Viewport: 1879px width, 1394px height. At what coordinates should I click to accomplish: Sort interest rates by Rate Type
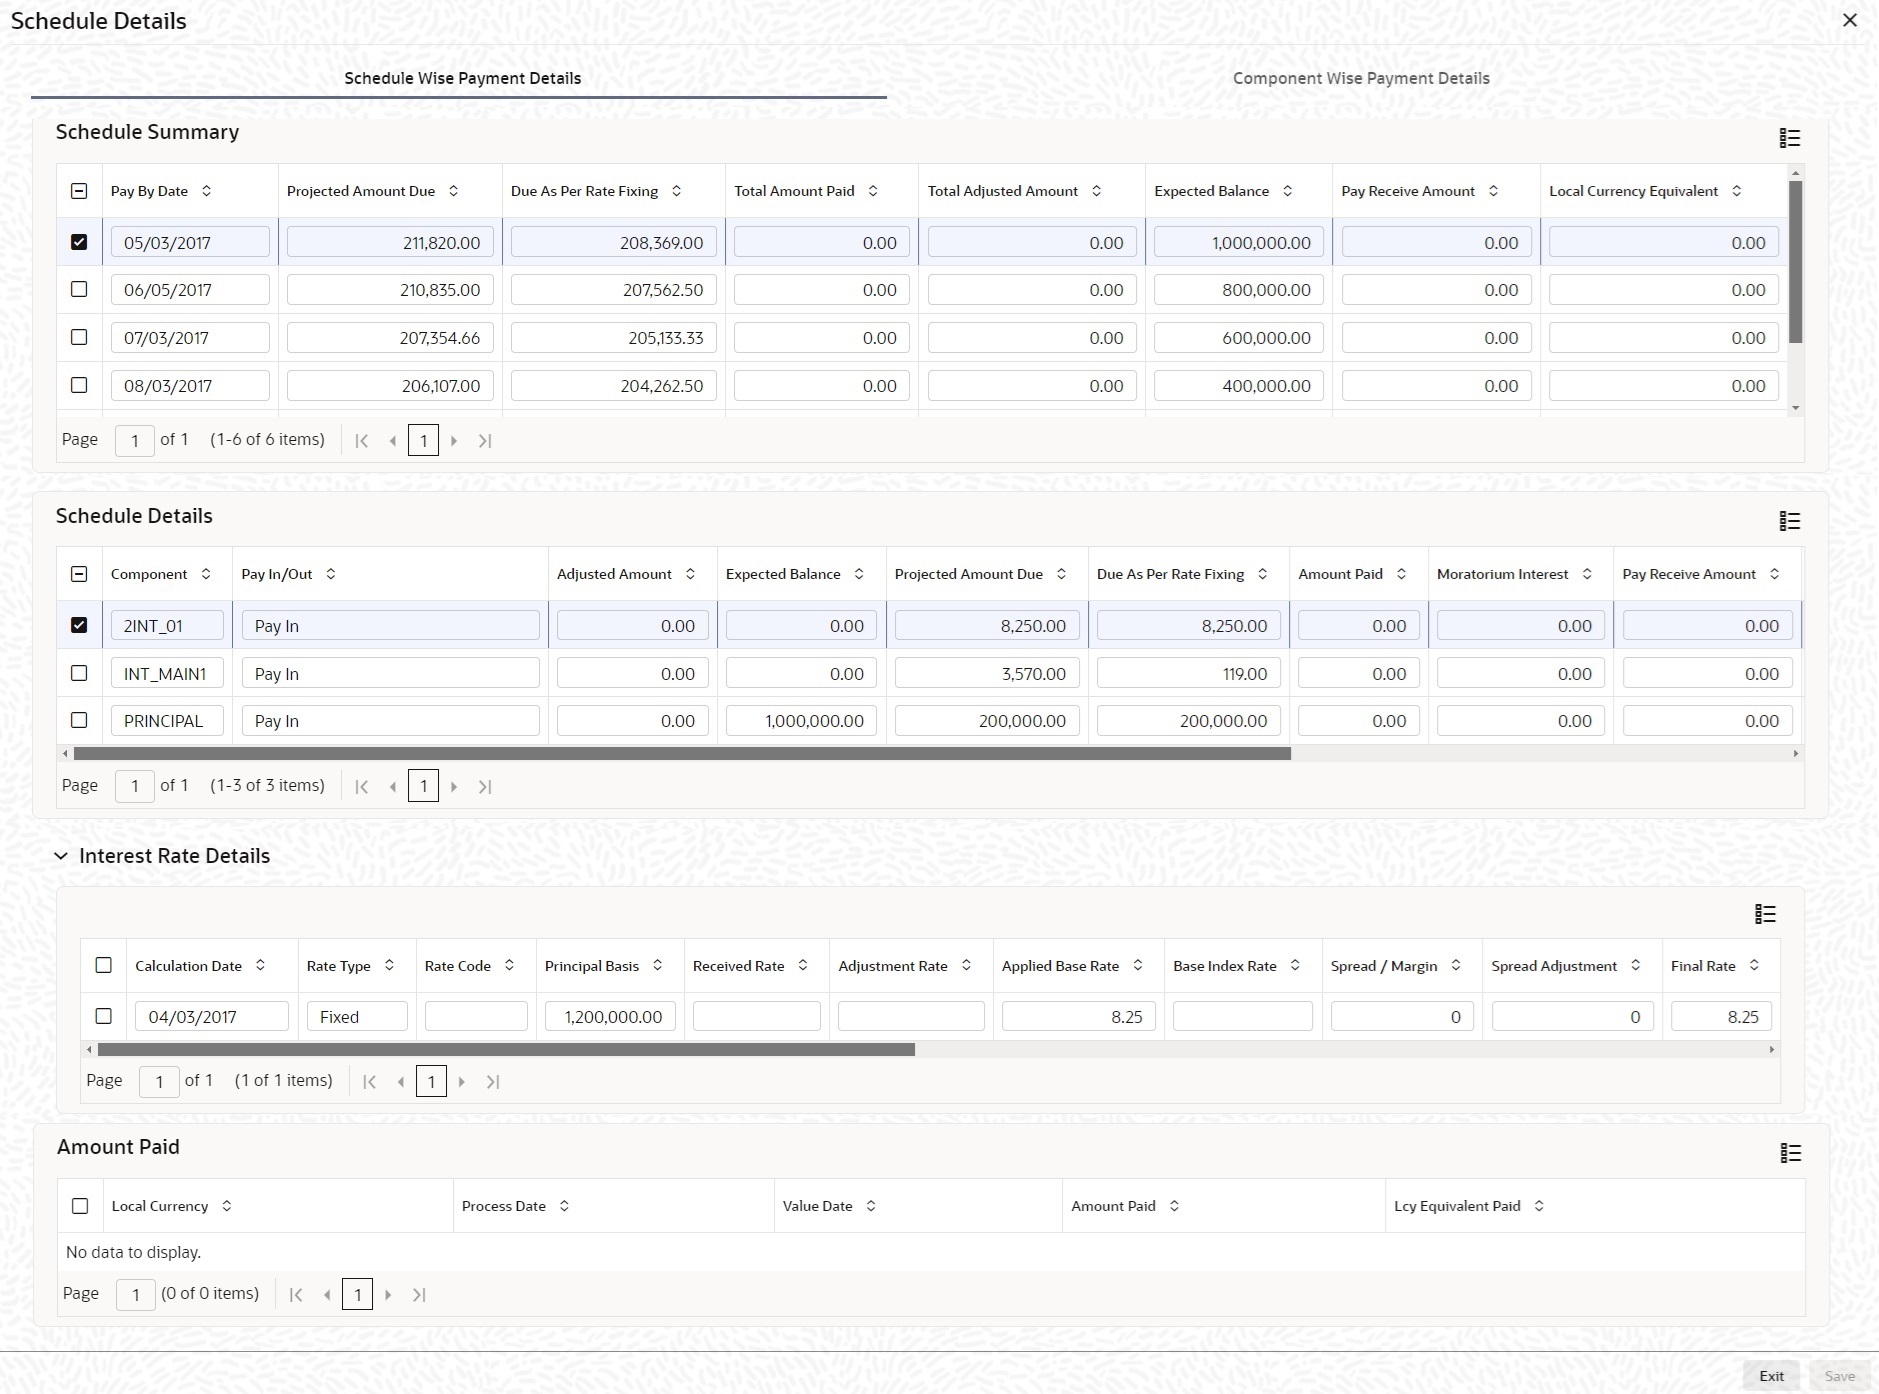tap(389, 966)
